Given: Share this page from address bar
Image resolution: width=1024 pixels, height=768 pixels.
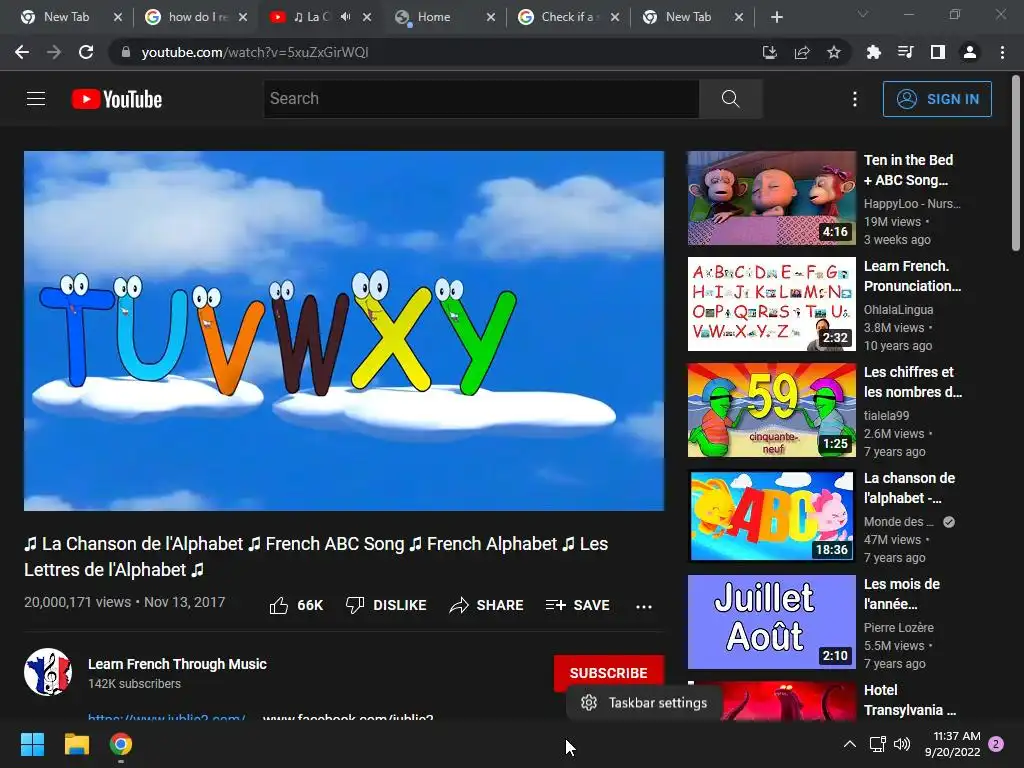Looking at the screenshot, I should click(x=802, y=52).
